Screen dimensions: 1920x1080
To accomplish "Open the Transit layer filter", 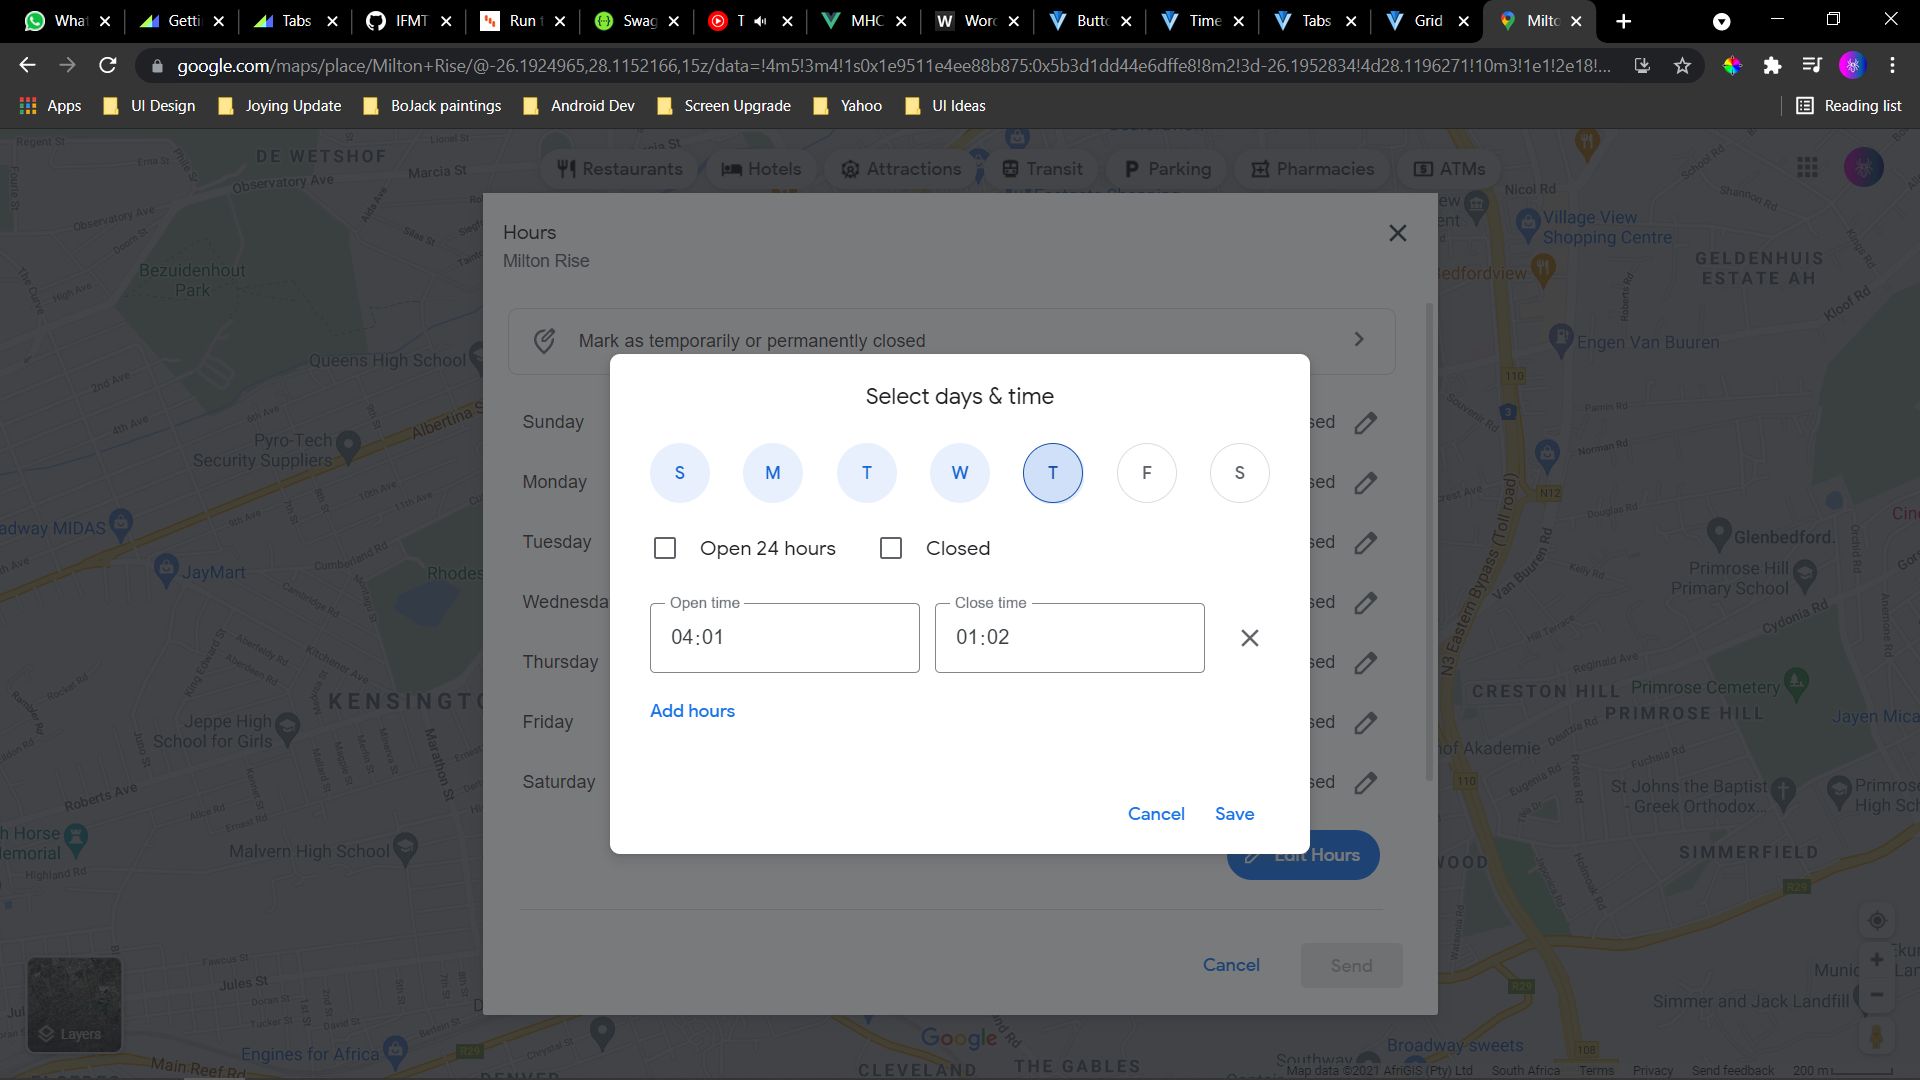I will pyautogui.click(x=1043, y=168).
